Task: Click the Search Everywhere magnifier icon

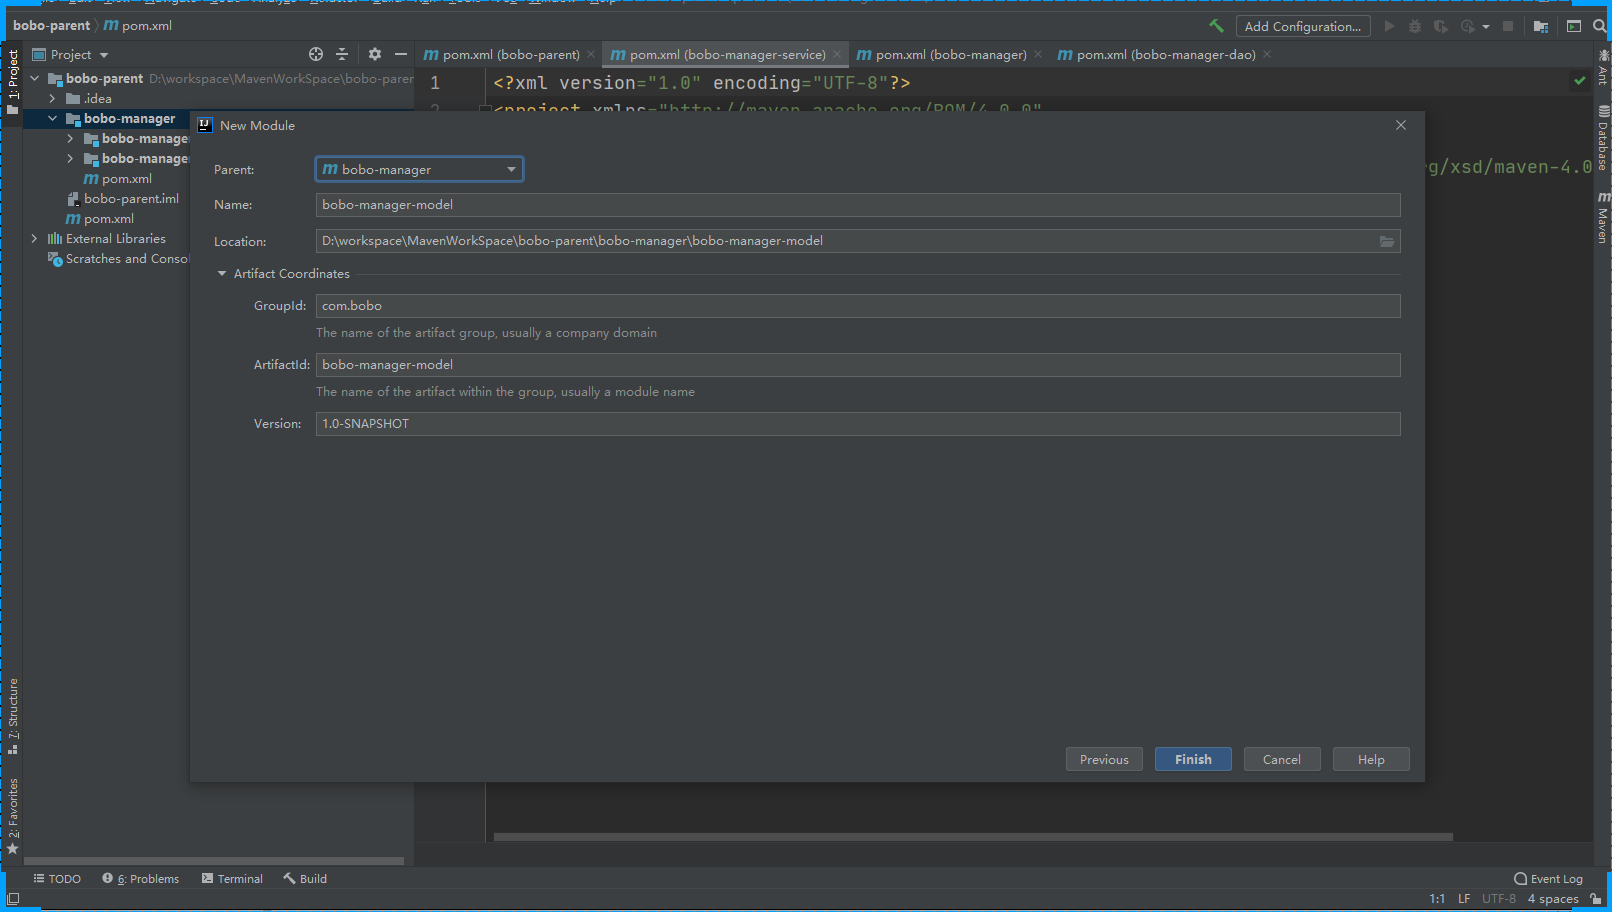Action: click(x=1599, y=26)
